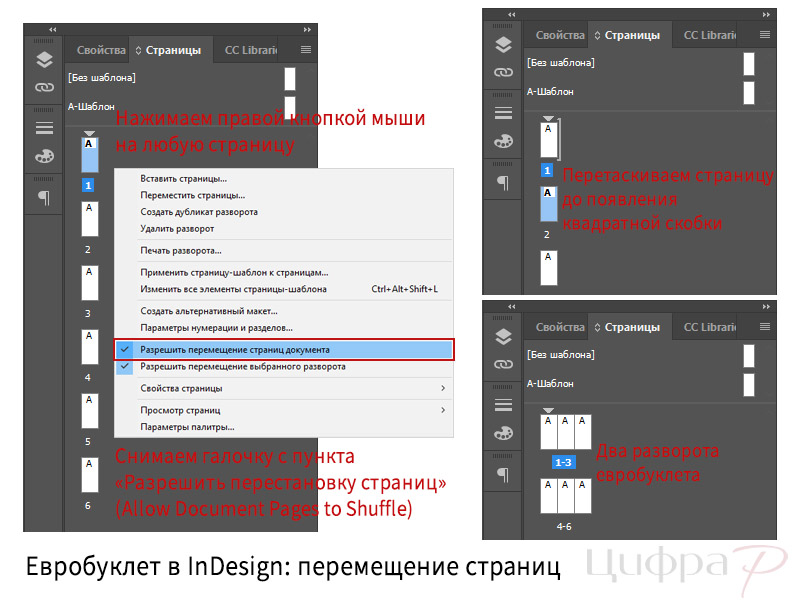Image resolution: width=800 pixels, height=600 pixels.
Task: Open Stroke icon in bottom-right panel
Action: point(504,405)
